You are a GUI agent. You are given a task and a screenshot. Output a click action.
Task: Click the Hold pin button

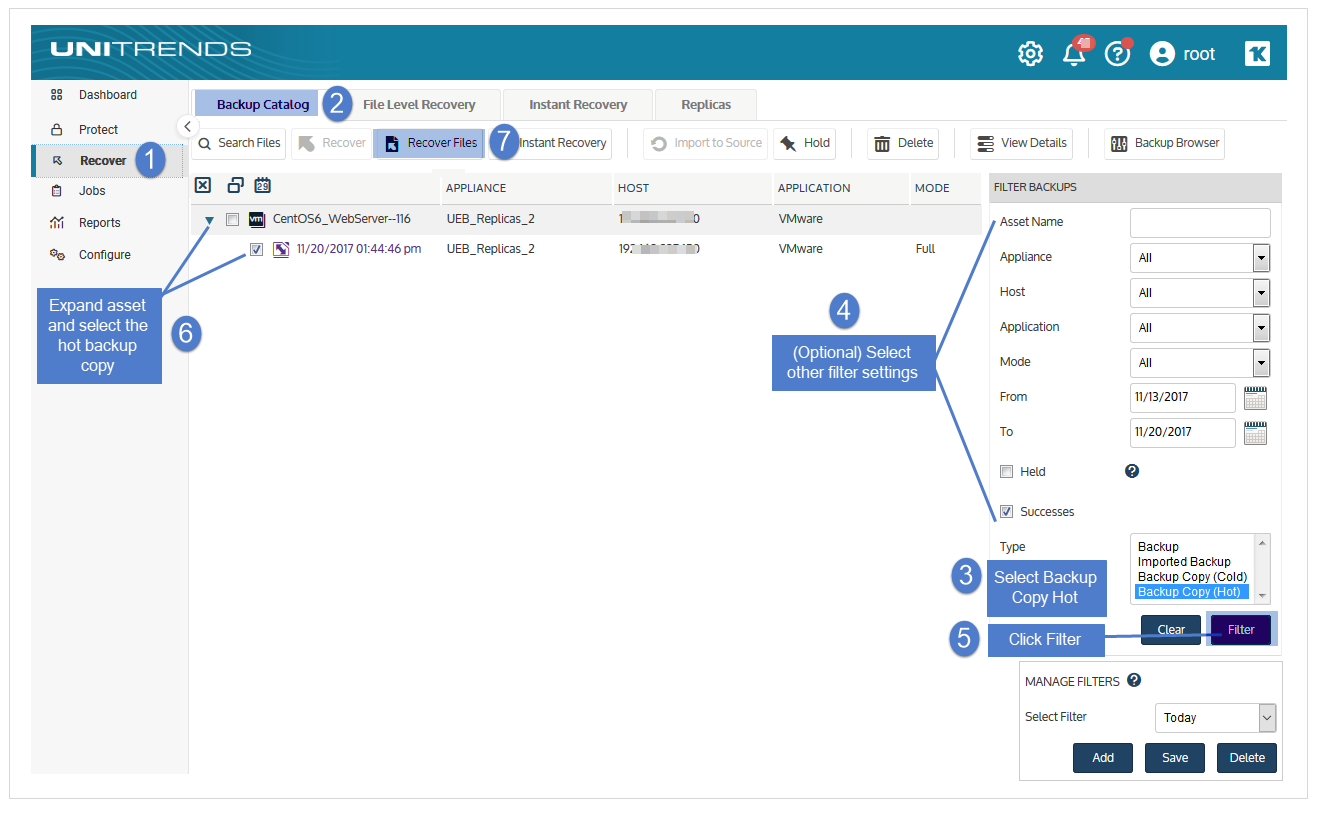click(x=804, y=143)
